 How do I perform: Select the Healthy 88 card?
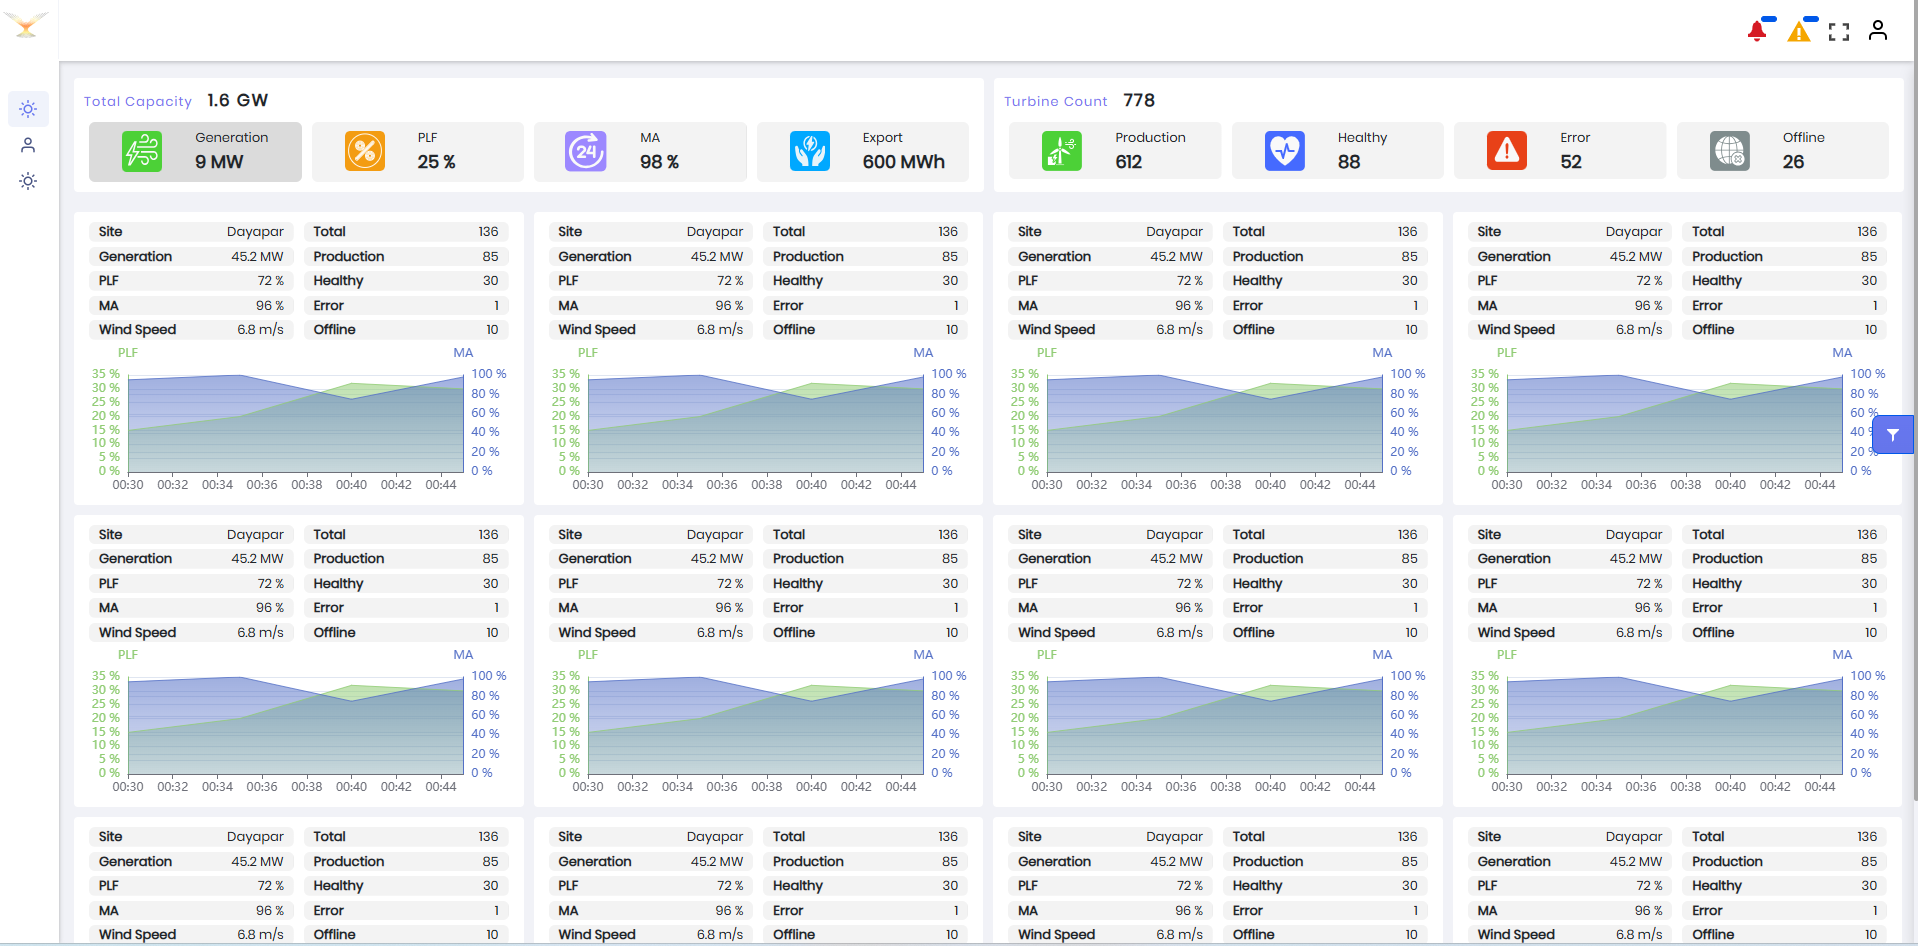pos(1338,152)
